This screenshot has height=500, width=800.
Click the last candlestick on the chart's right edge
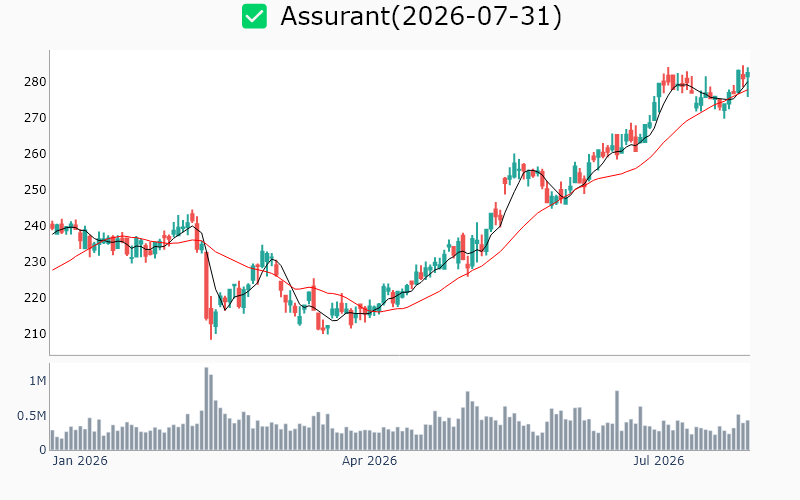[x=748, y=81]
